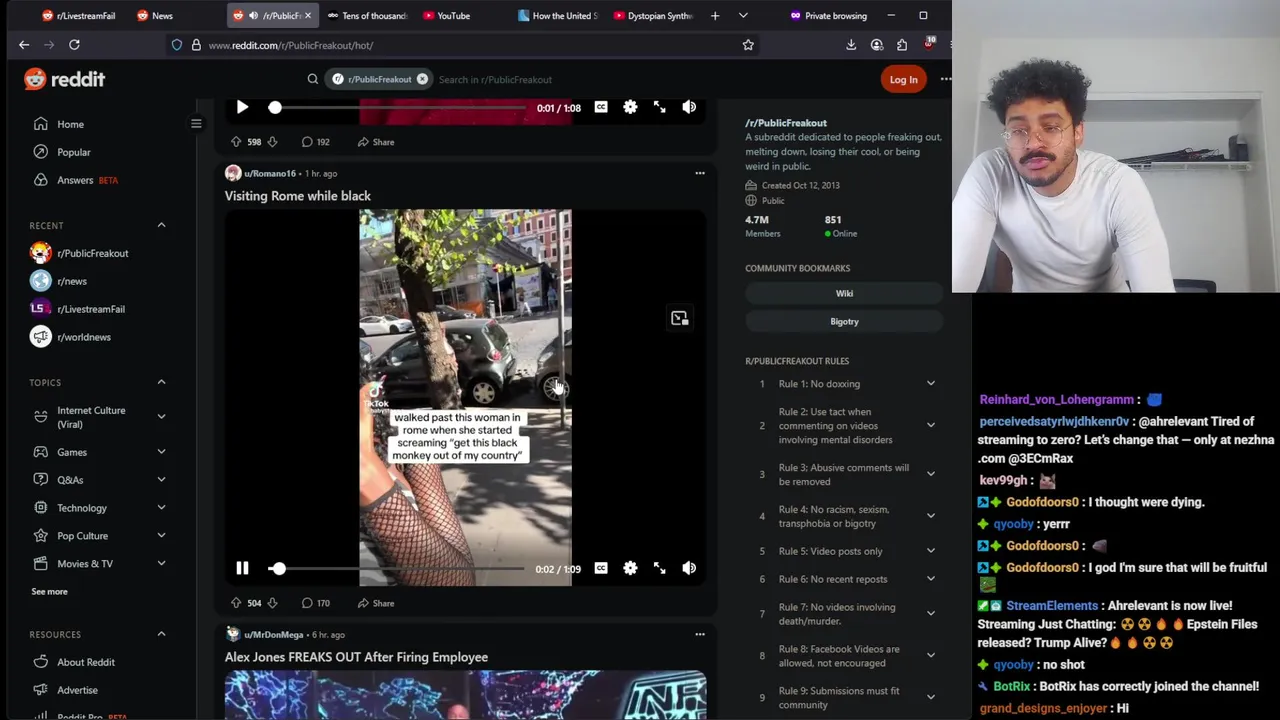Enter fullscreen on the Rome video

pyautogui.click(x=660, y=568)
